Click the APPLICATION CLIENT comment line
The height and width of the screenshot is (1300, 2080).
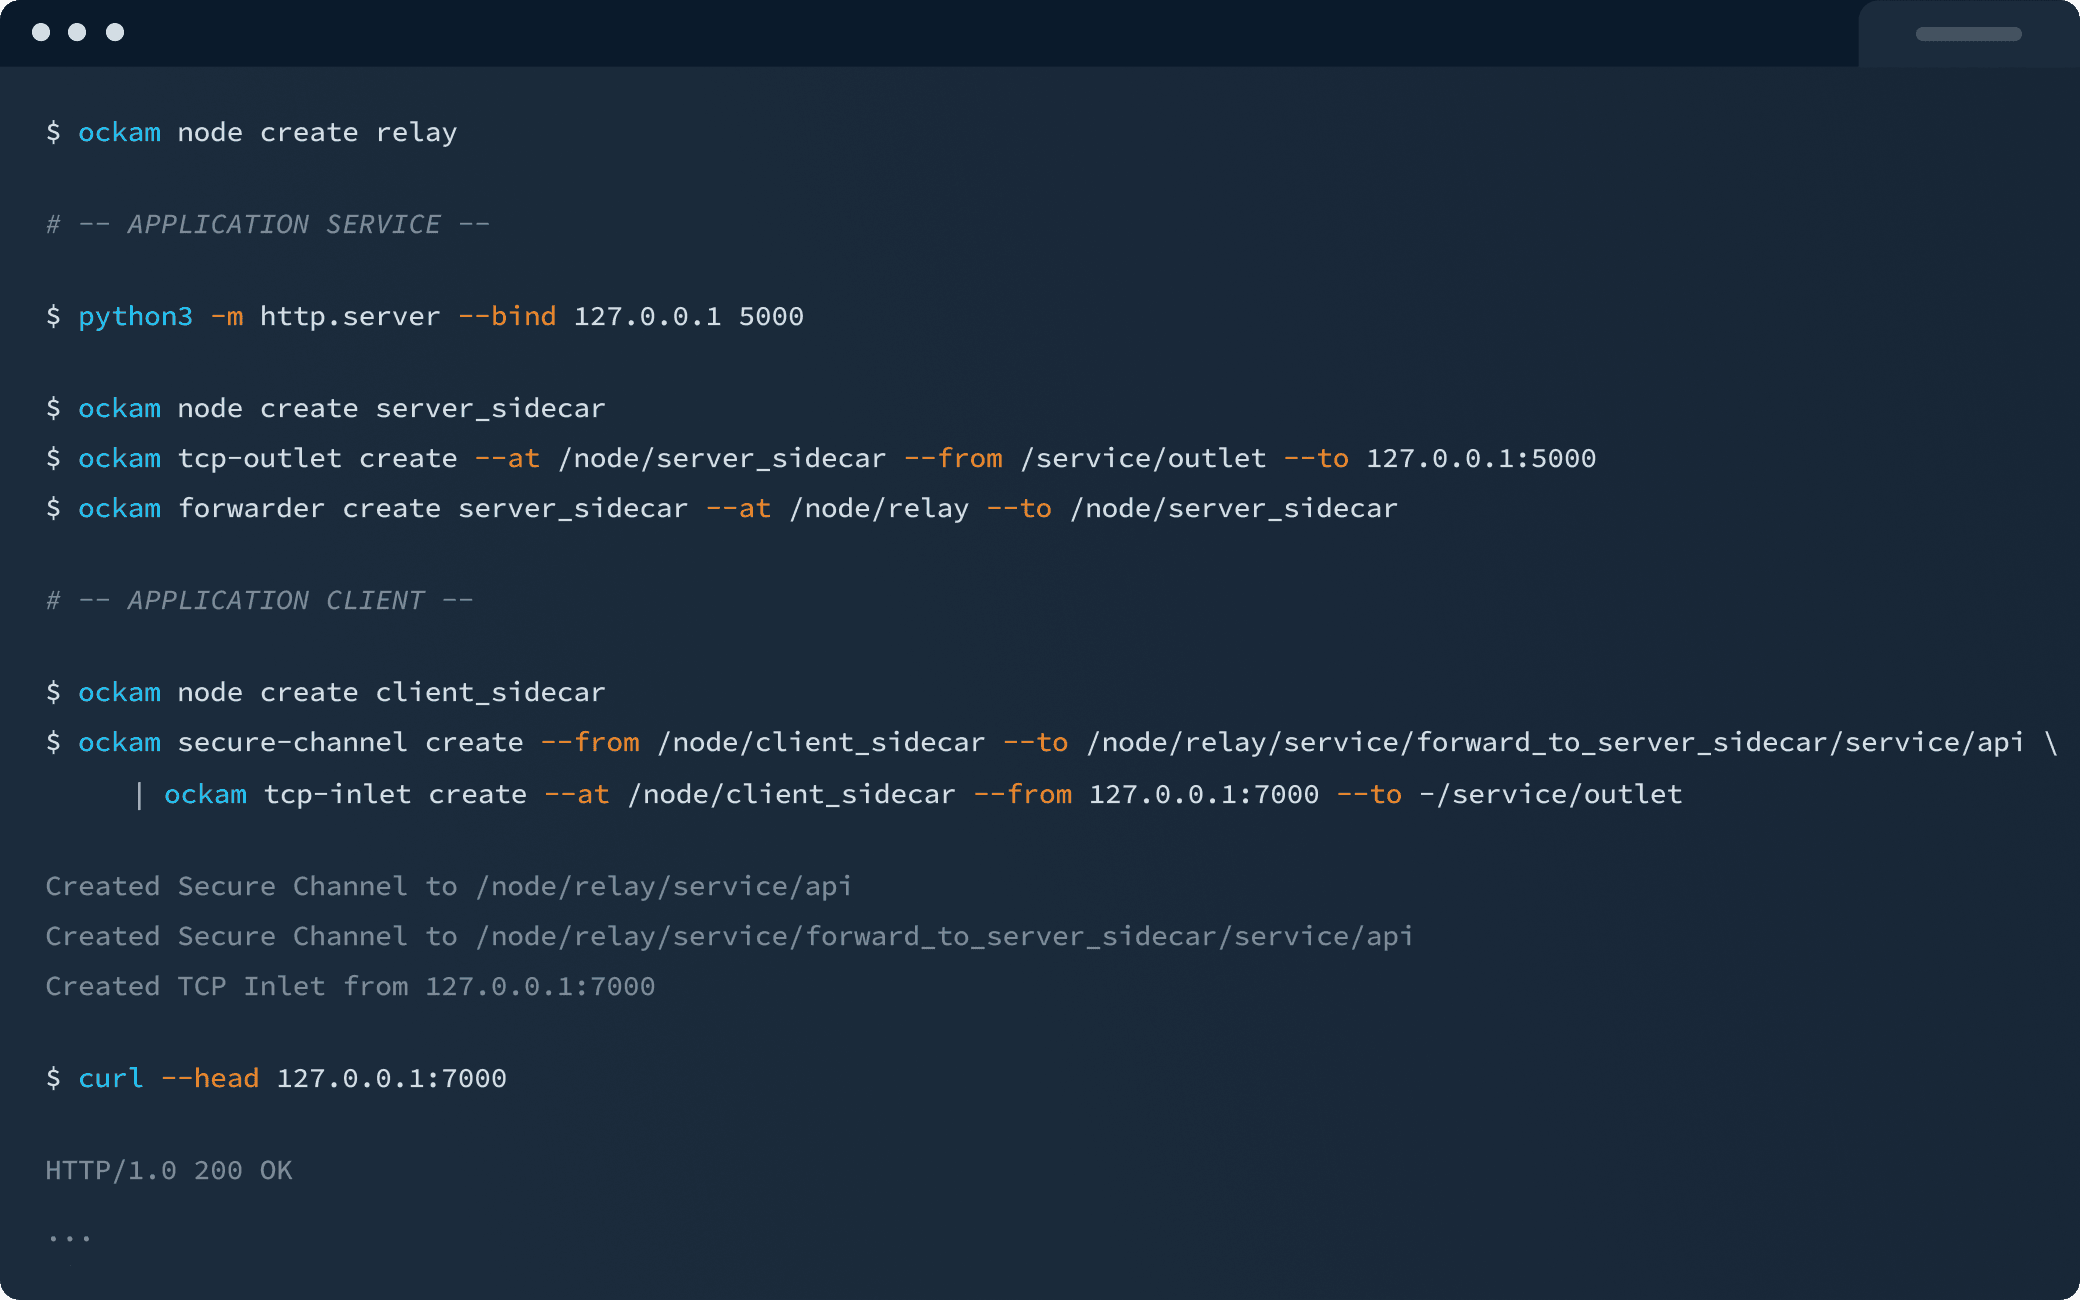click(x=260, y=601)
